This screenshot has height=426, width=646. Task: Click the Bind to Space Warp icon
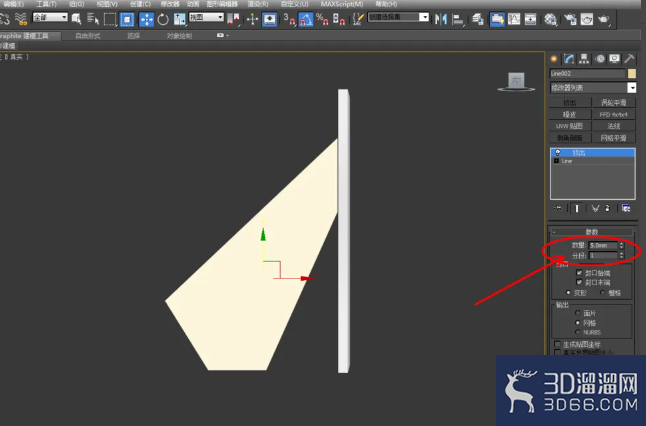tap(20, 19)
